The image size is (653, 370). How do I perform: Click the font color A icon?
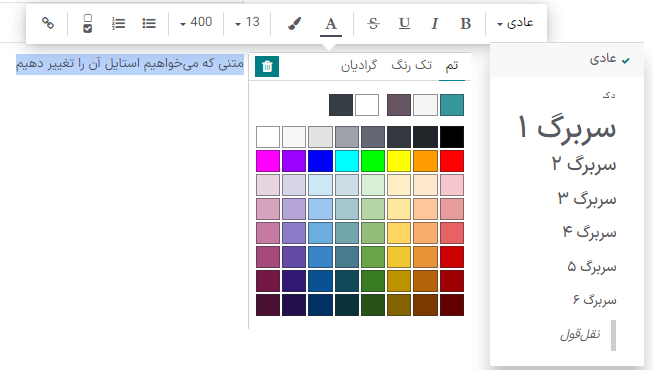point(331,24)
